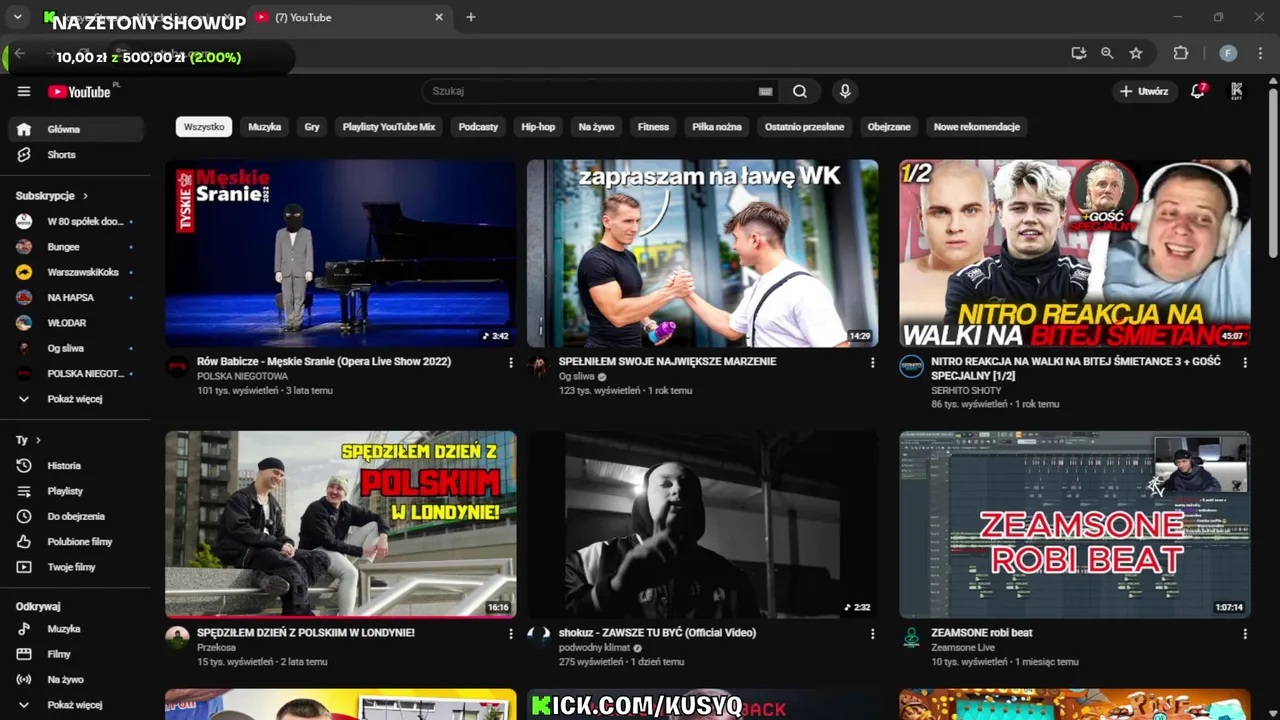Open POLSKA NIEGOT... sidebar subscription

(x=78, y=373)
